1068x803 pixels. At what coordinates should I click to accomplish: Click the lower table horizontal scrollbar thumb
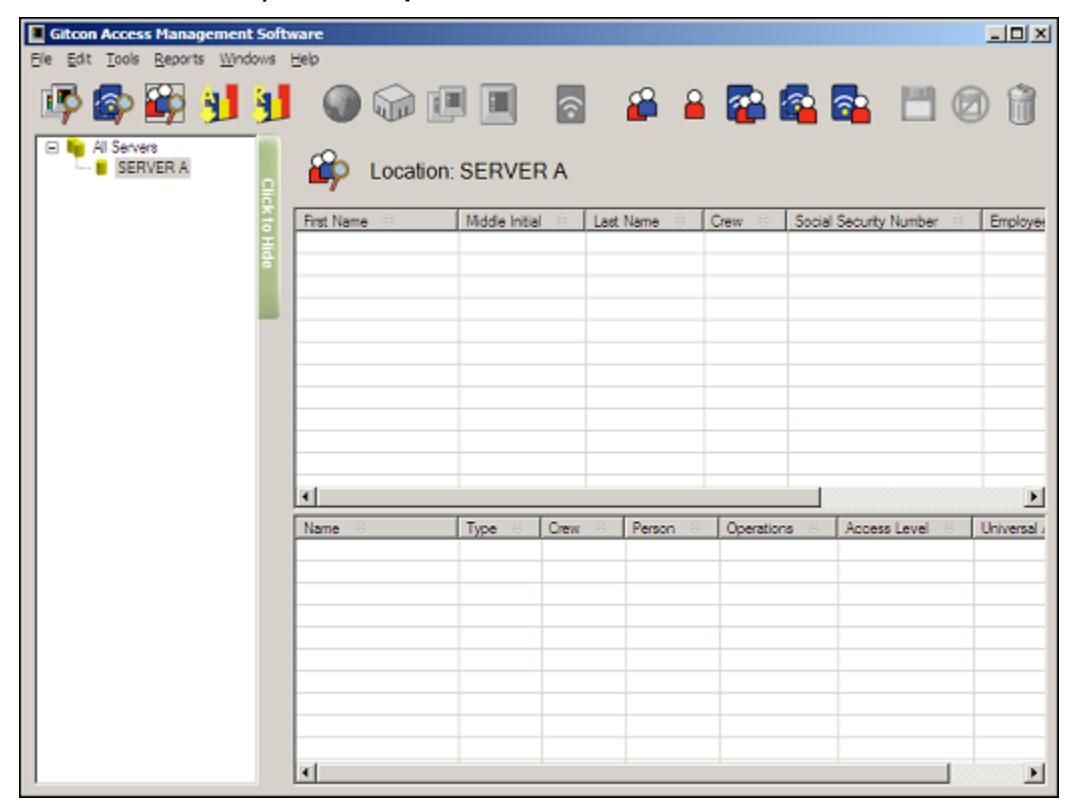tap(633, 772)
